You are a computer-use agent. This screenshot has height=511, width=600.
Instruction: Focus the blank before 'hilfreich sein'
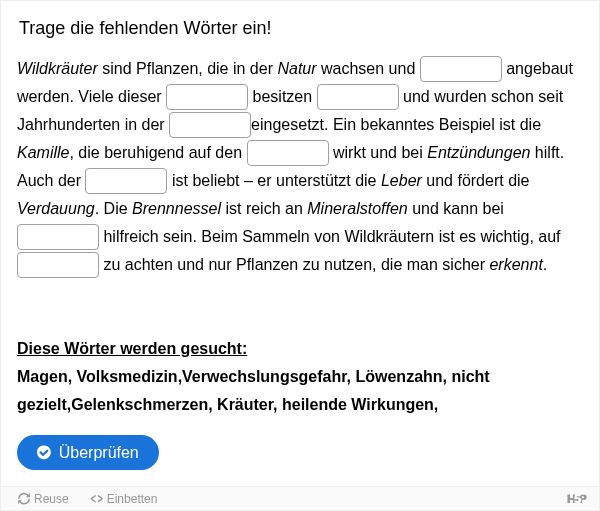point(58,237)
